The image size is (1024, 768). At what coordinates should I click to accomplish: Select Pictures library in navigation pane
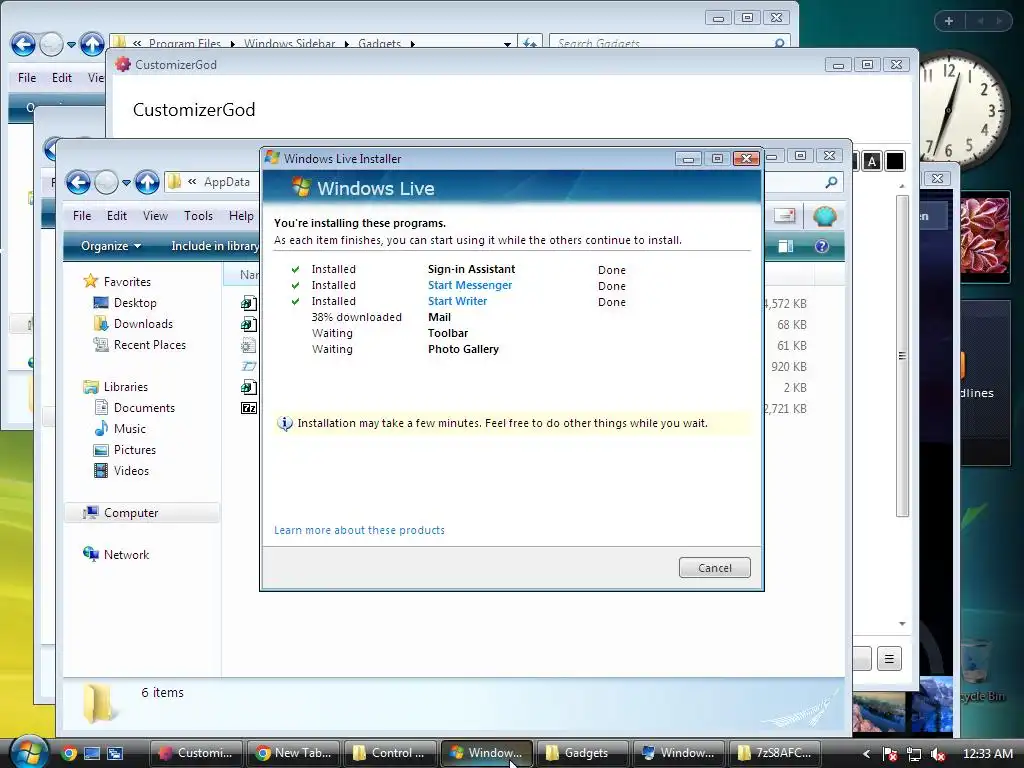(135, 449)
